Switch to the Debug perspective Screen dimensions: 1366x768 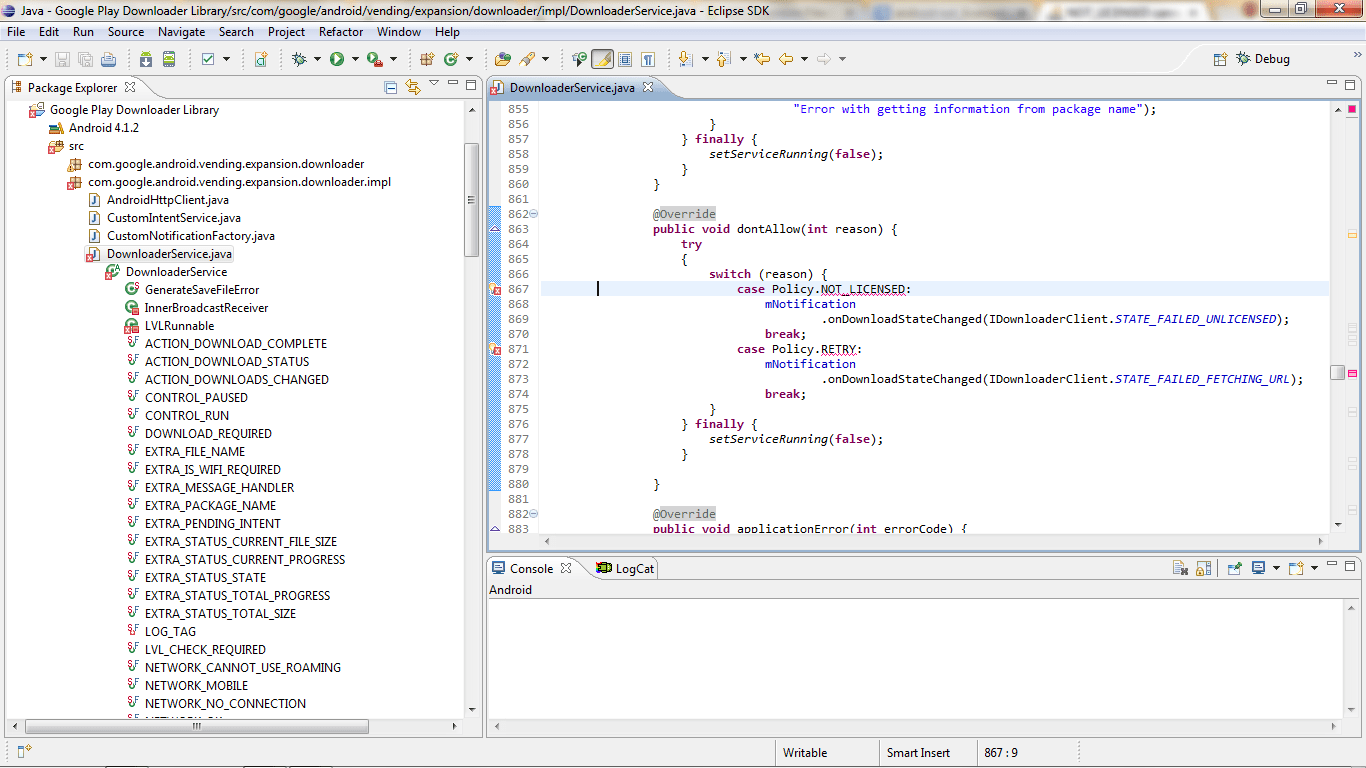pyautogui.click(x=1263, y=59)
